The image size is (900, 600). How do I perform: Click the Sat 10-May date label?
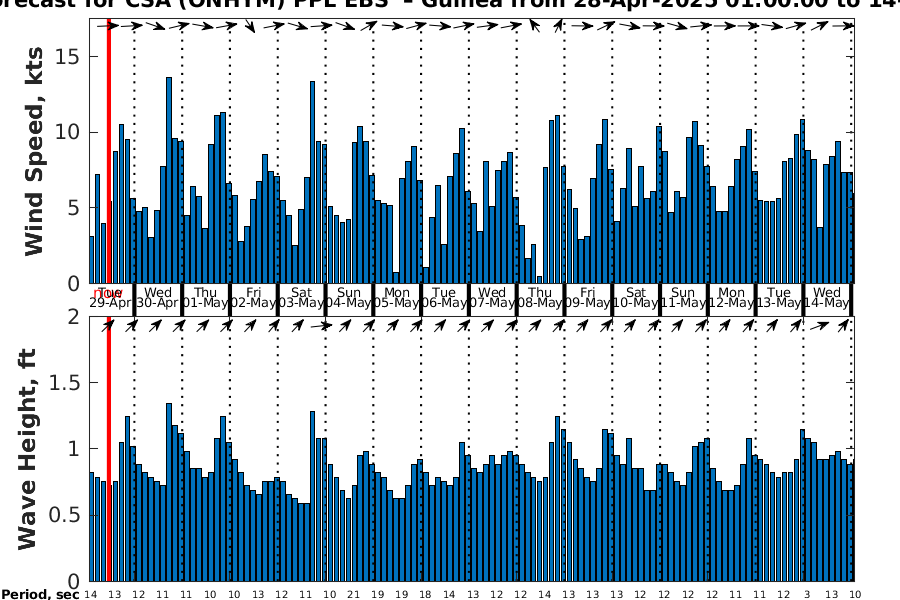[635, 297]
